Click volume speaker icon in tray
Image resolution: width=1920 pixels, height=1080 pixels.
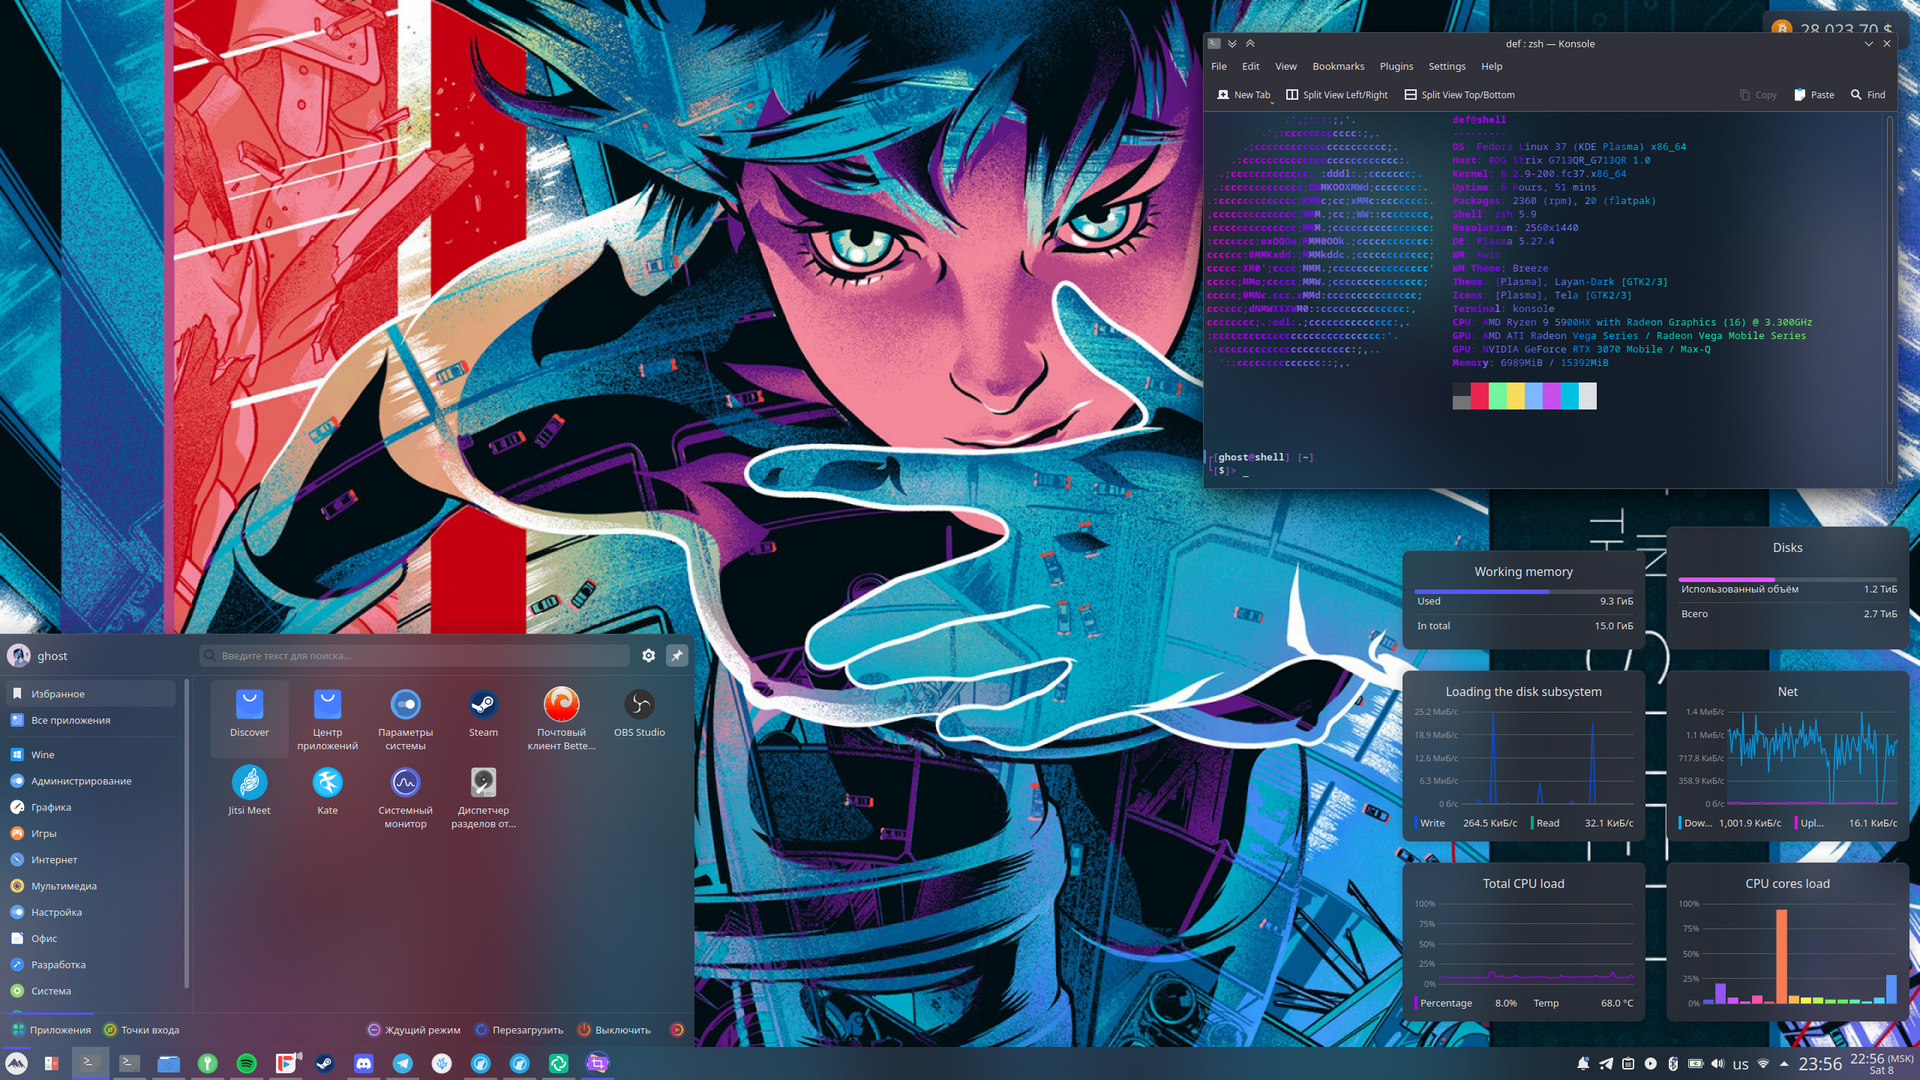pyautogui.click(x=1717, y=1064)
